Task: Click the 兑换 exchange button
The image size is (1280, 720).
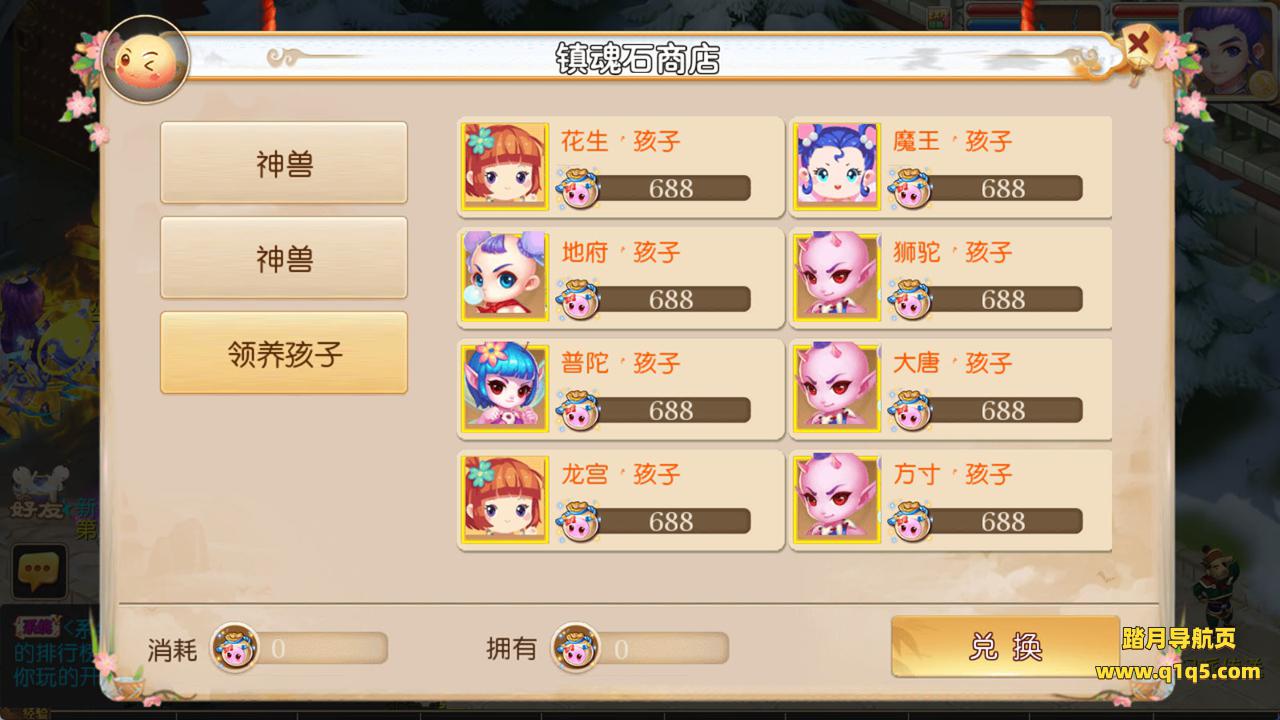Action: (x=1005, y=647)
